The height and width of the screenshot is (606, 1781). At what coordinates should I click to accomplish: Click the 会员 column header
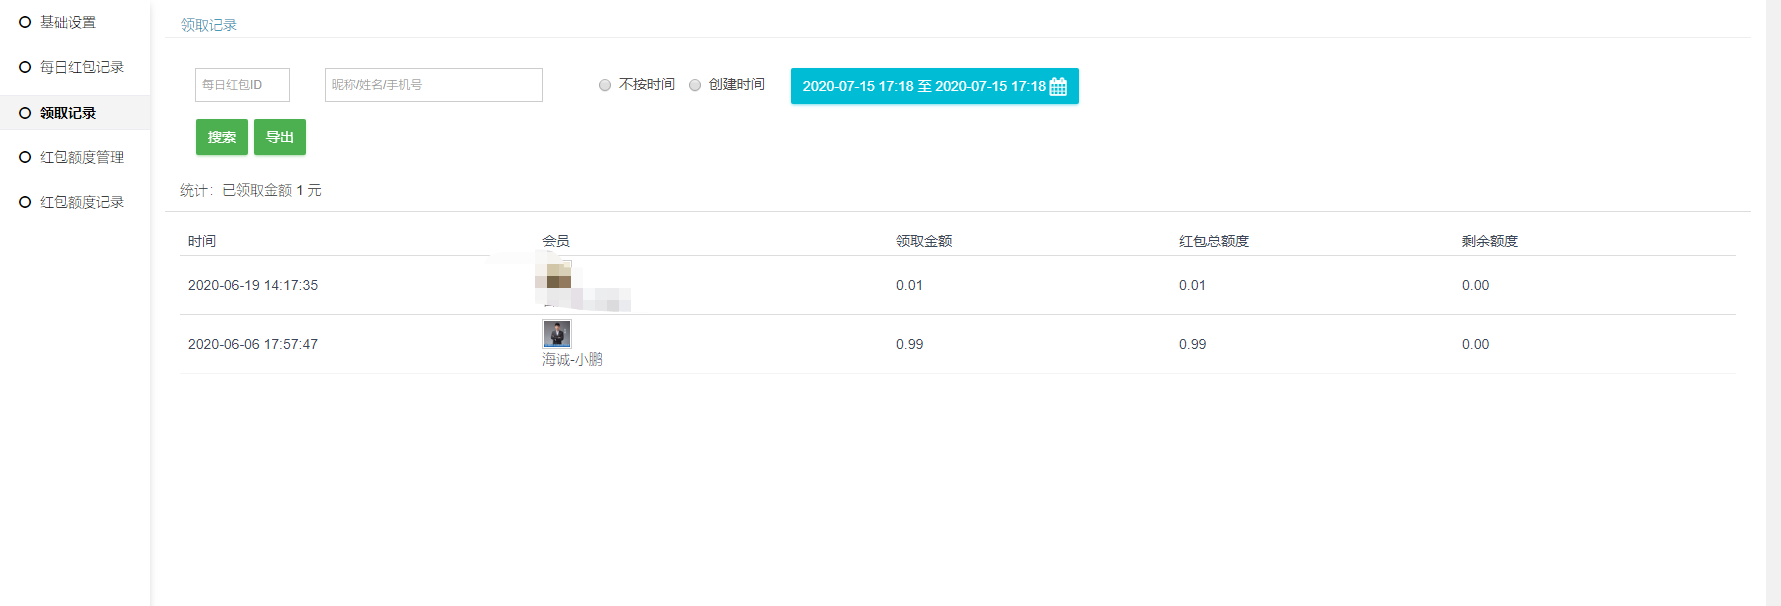click(x=556, y=241)
